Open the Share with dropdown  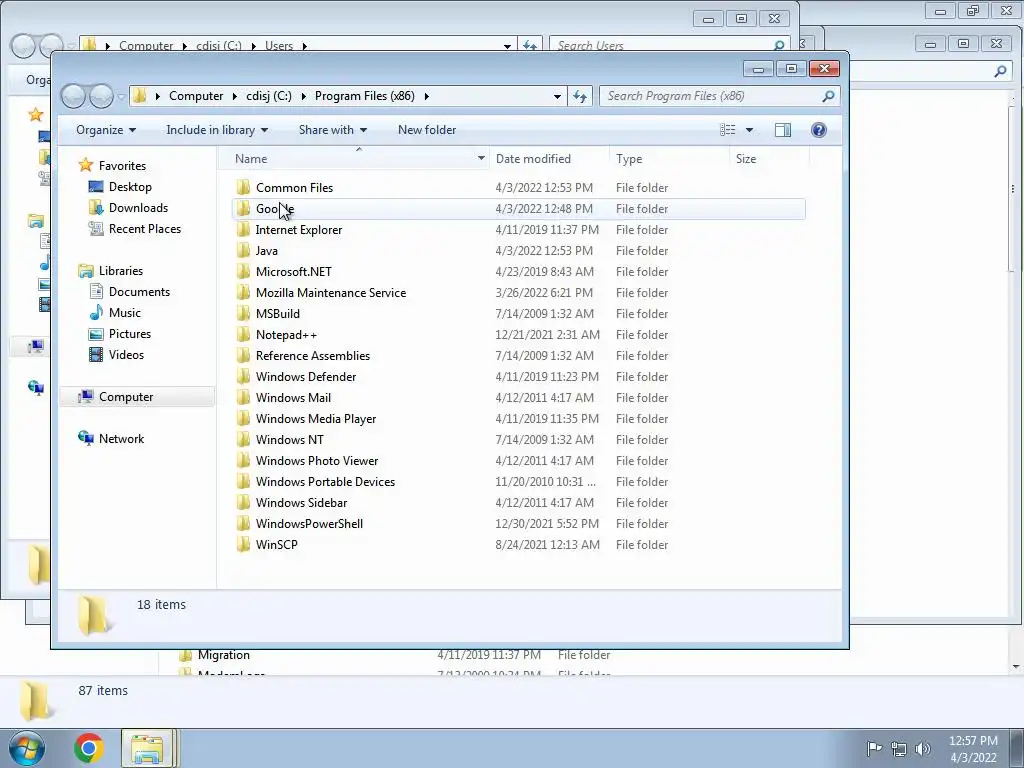[332, 130]
